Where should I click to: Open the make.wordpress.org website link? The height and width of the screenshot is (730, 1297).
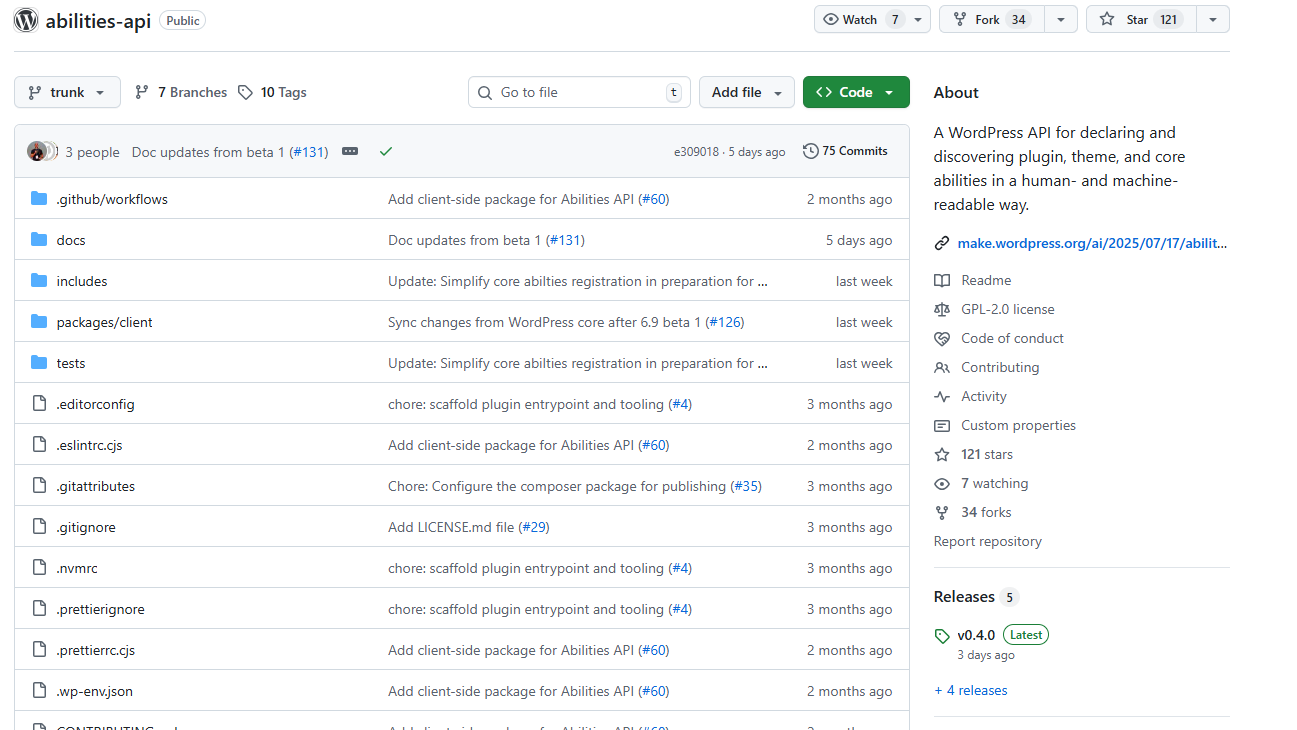point(1091,243)
